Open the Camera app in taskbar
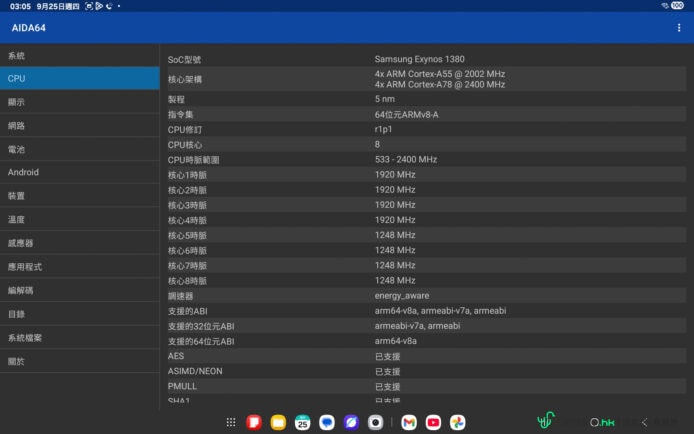The width and height of the screenshot is (694, 434). 375,423
